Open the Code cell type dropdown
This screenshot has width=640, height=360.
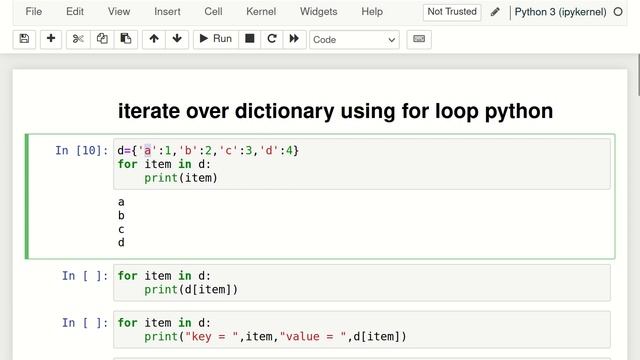click(354, 40)
